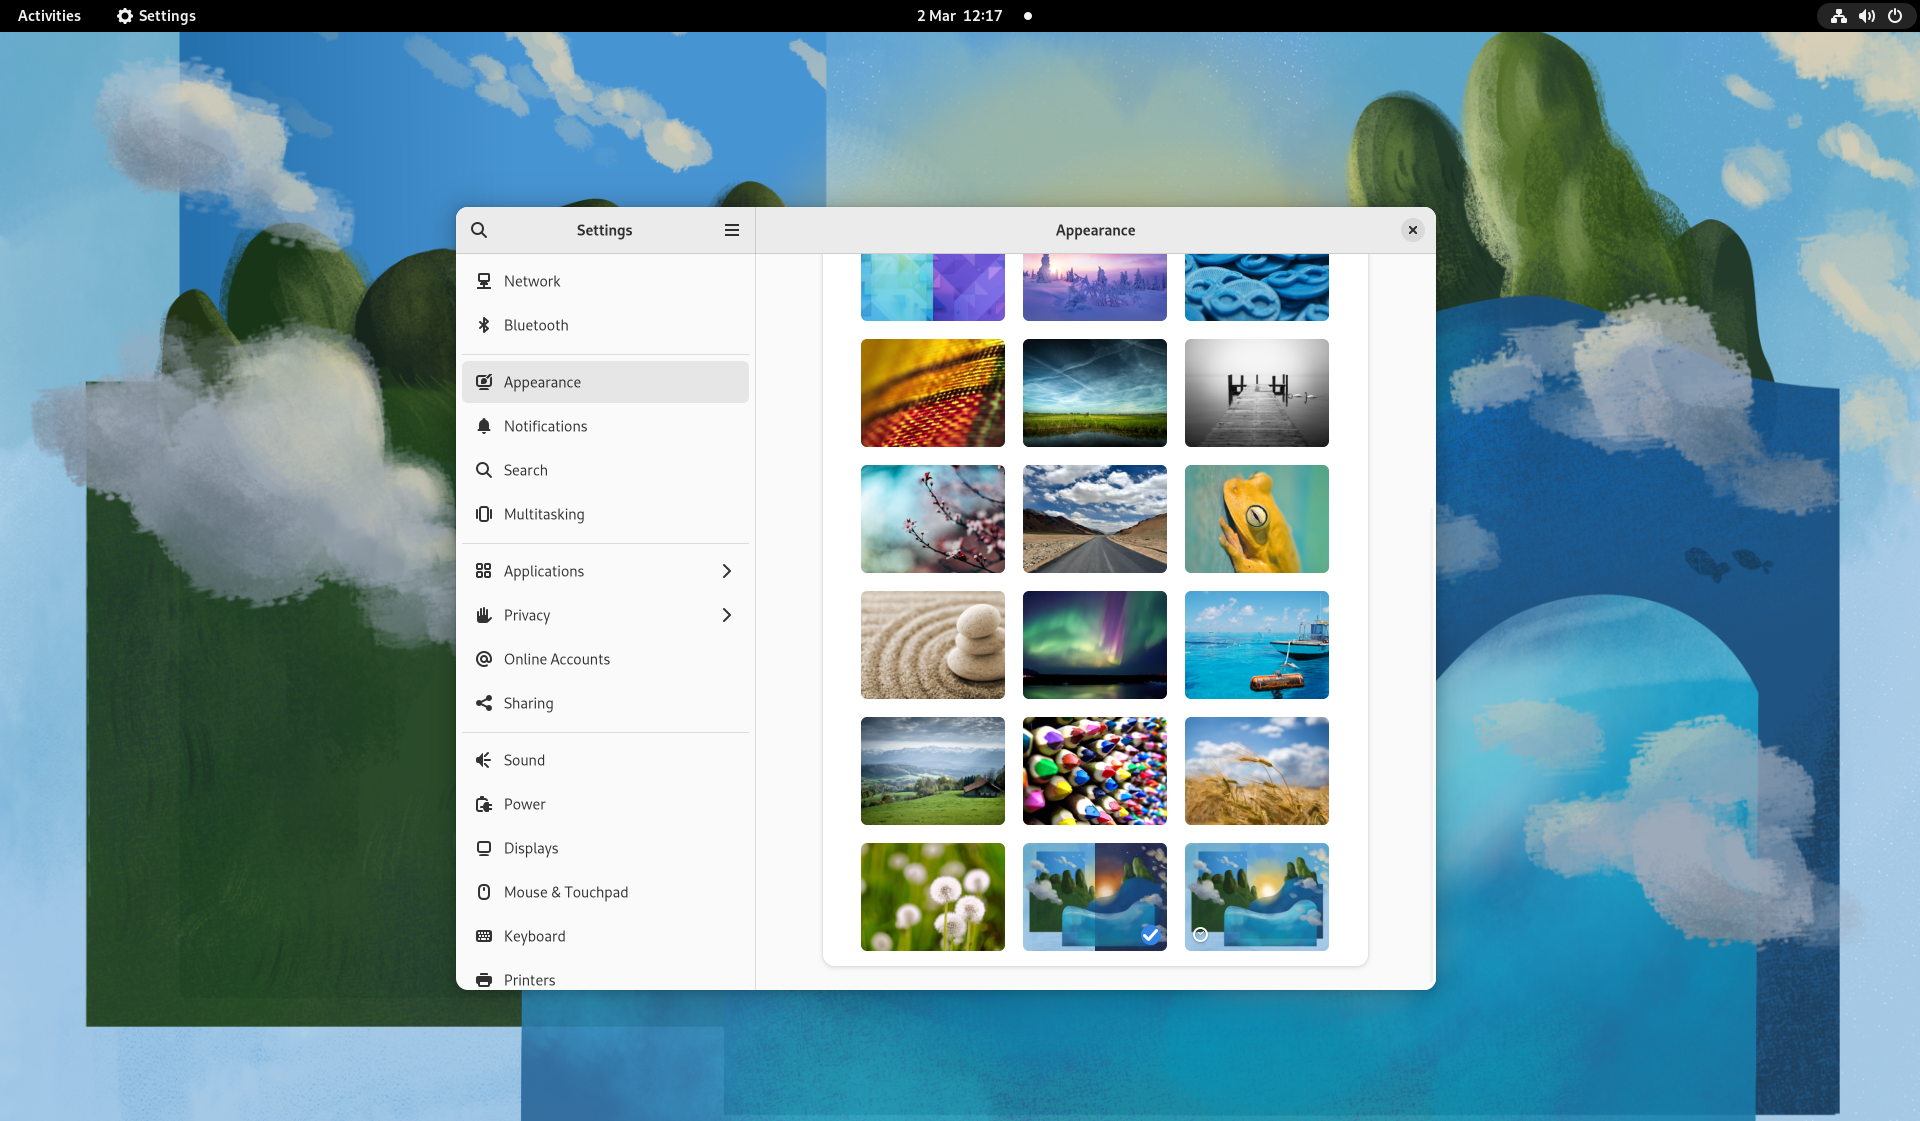This screenshot has width=1920, height=1121.
Task: Choose the wheat field wallpaper
Action: click(x=1257, y=771)
